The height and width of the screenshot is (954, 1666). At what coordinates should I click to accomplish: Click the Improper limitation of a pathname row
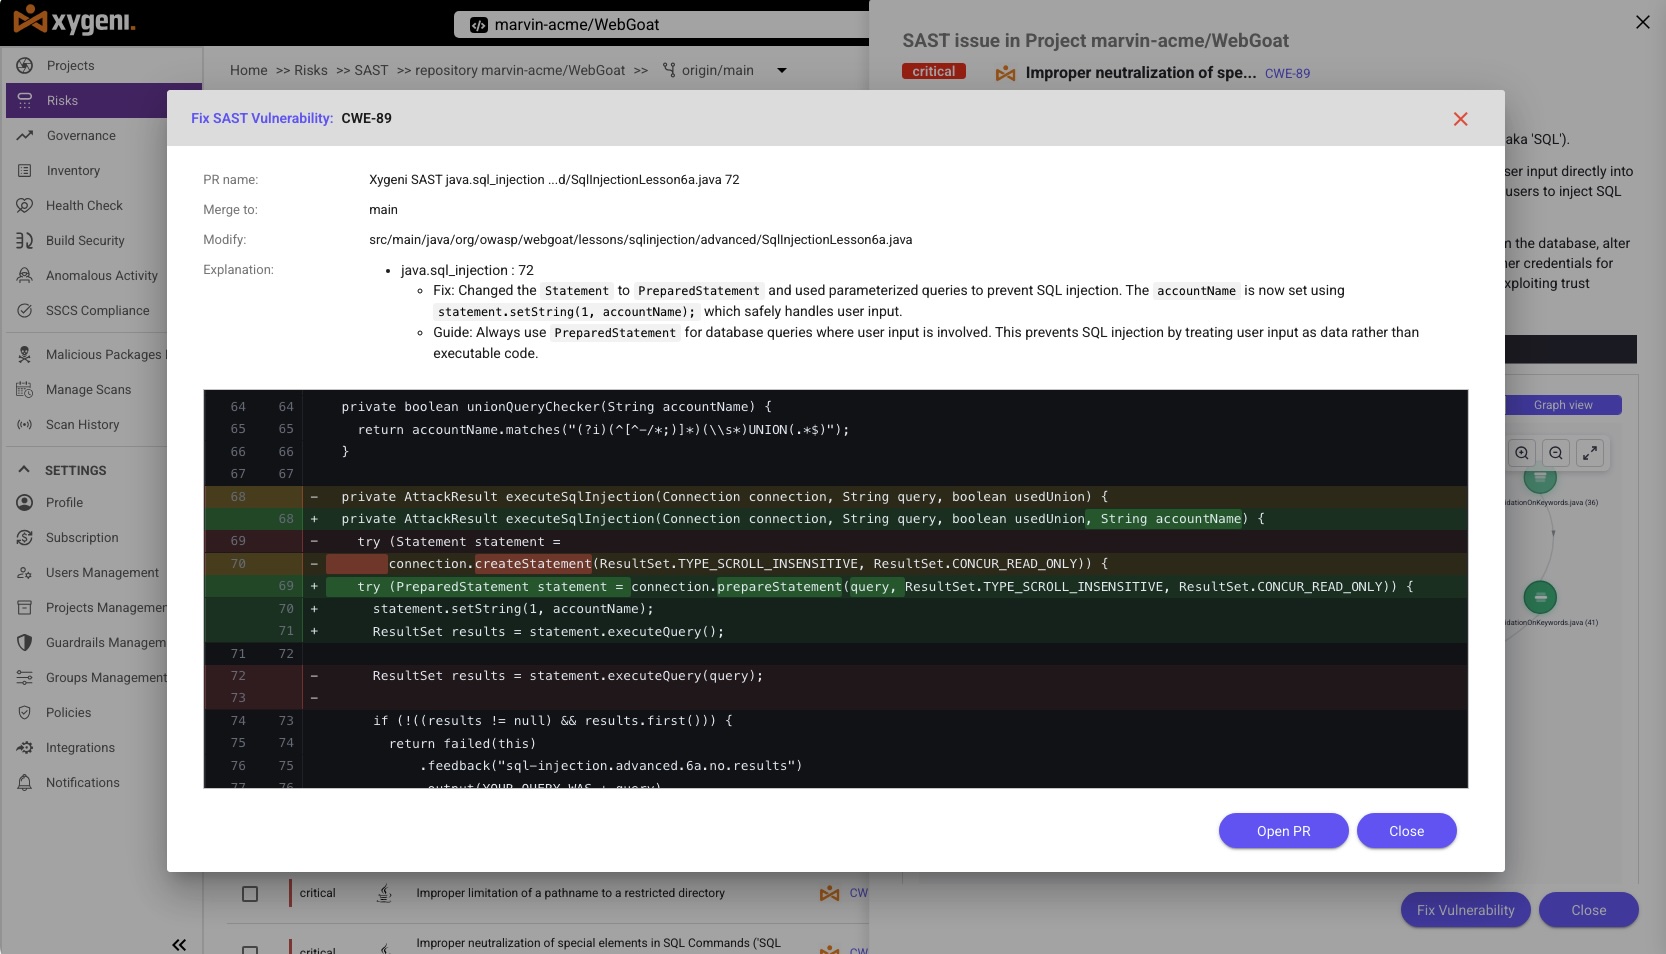tap(570, 893)
